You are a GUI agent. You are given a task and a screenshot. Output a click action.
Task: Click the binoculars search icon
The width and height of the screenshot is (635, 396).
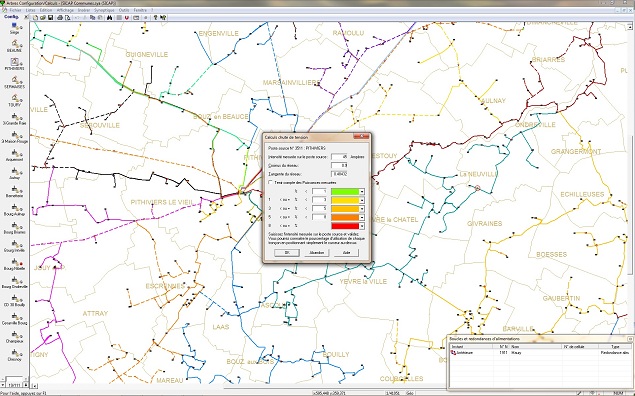tap(109, 17)
